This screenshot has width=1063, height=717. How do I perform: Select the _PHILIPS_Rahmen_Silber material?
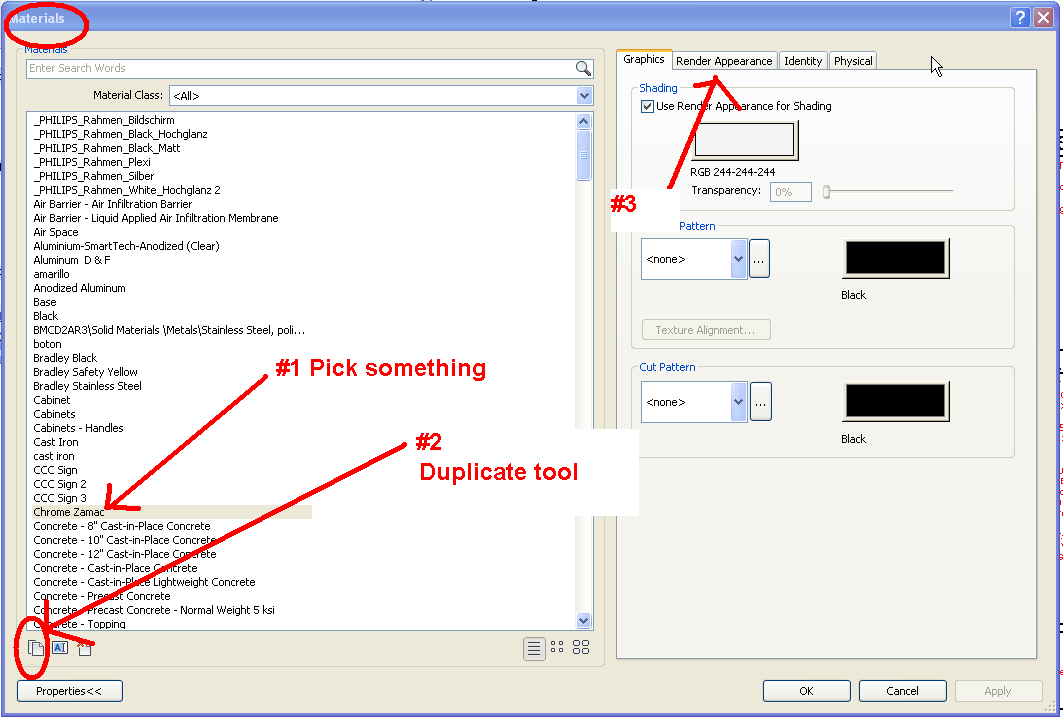pos(94,176)
